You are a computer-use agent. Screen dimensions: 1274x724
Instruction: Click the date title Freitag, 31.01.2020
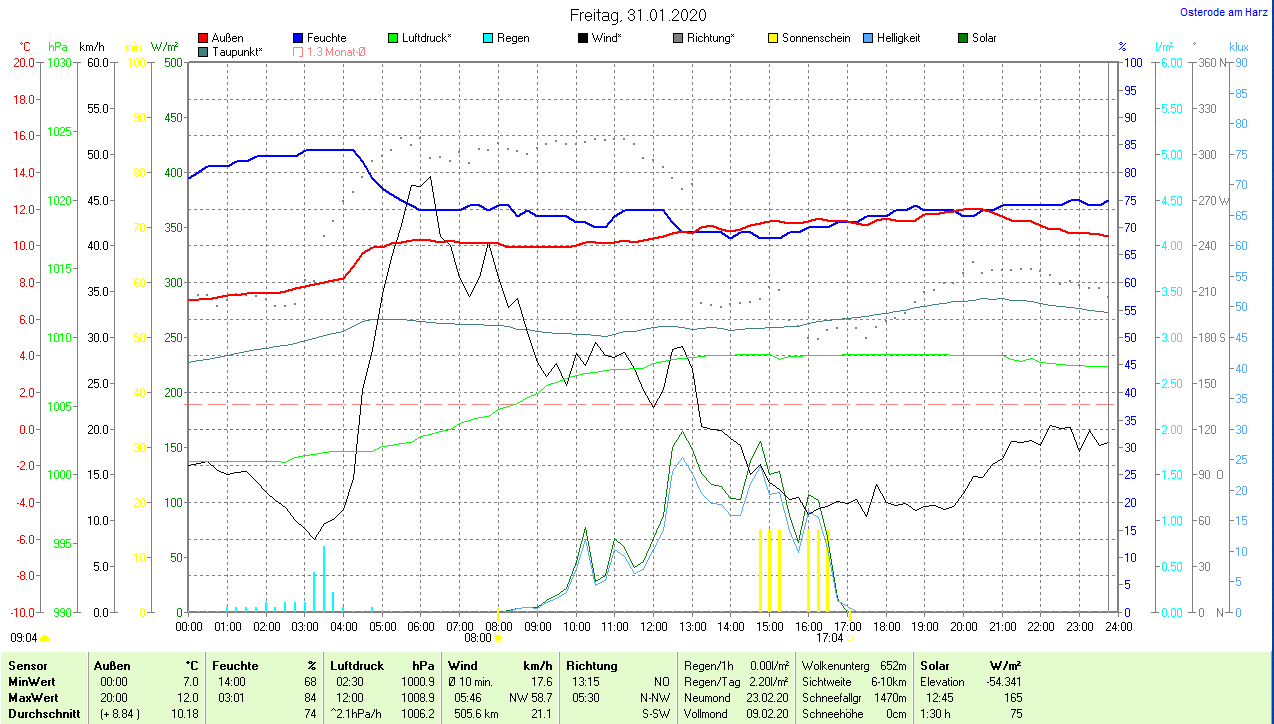click(x=637, y=15)
